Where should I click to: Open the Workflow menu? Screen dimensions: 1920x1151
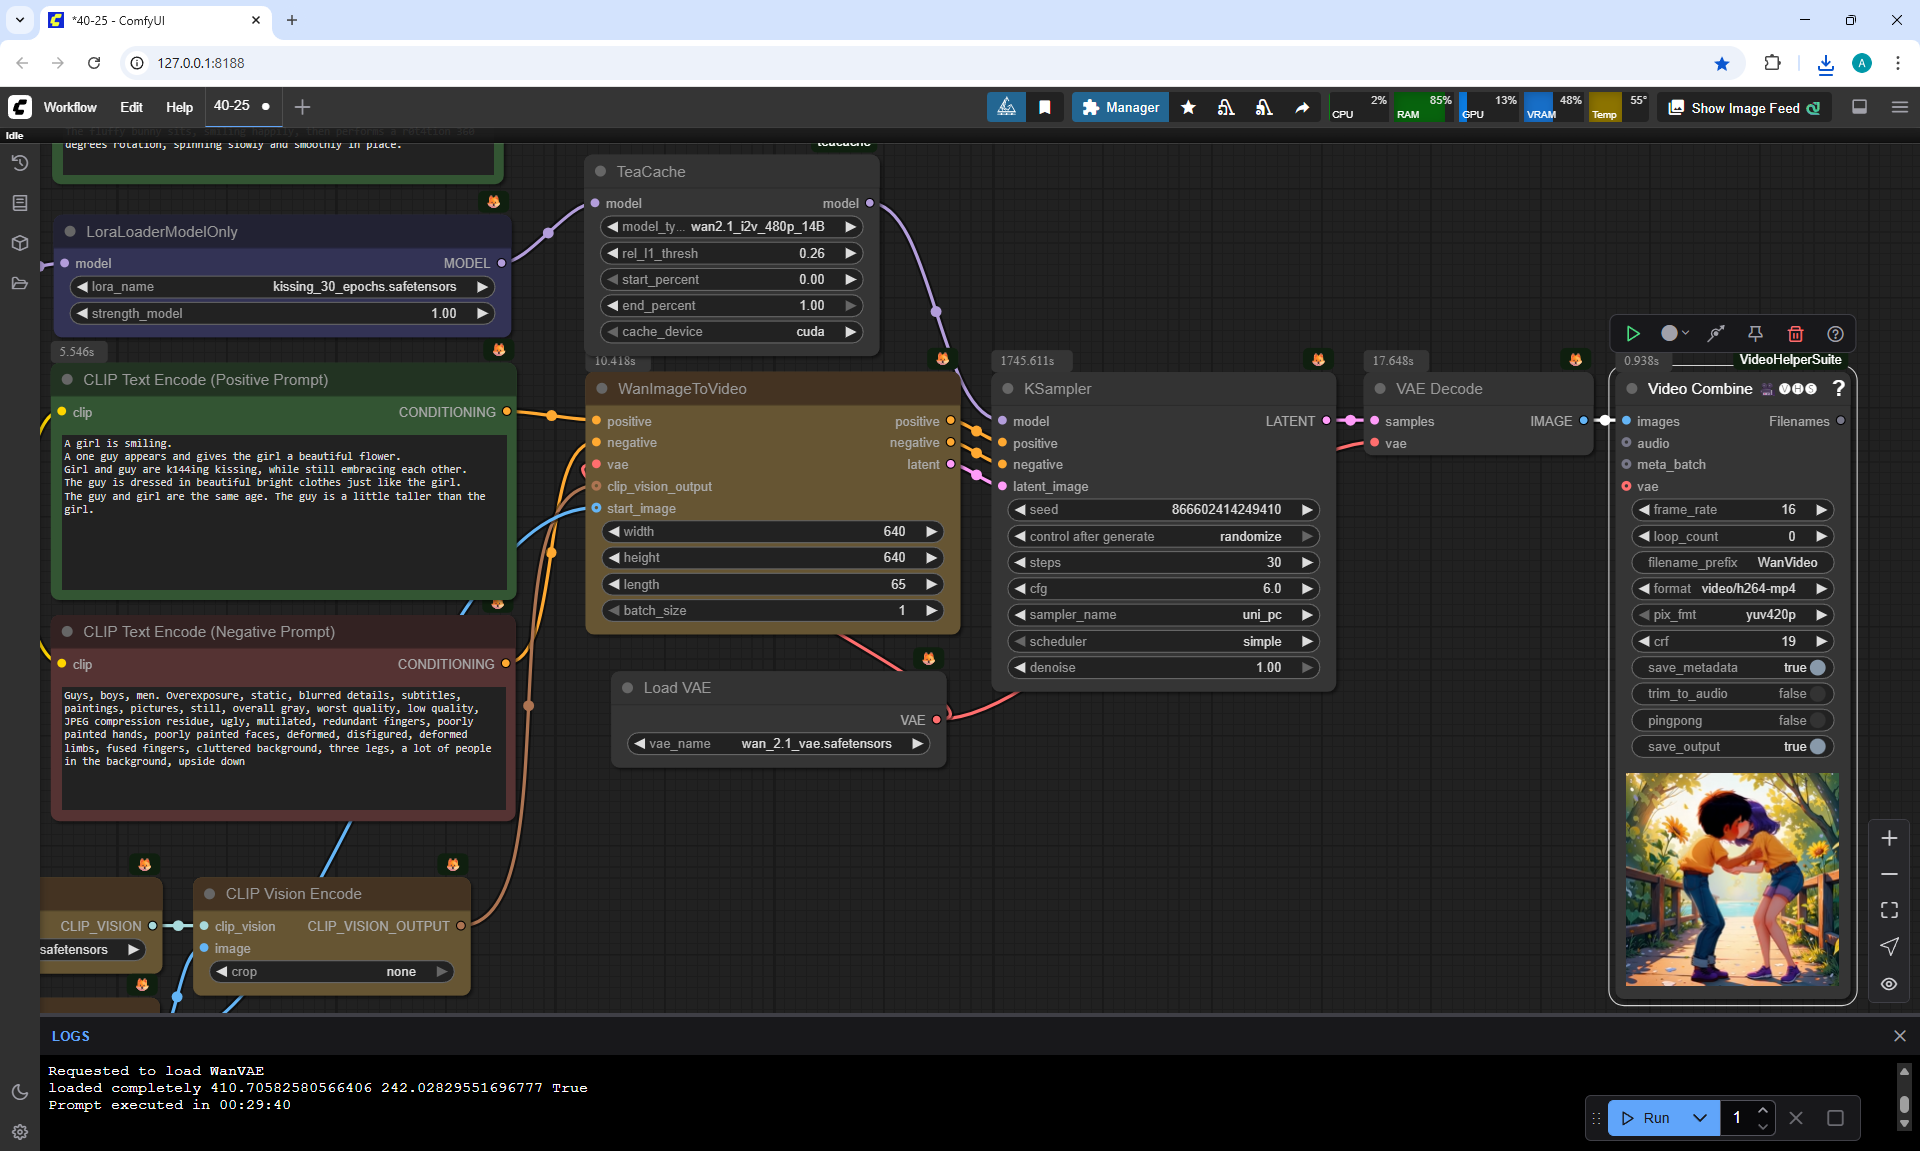pos(70,108)
